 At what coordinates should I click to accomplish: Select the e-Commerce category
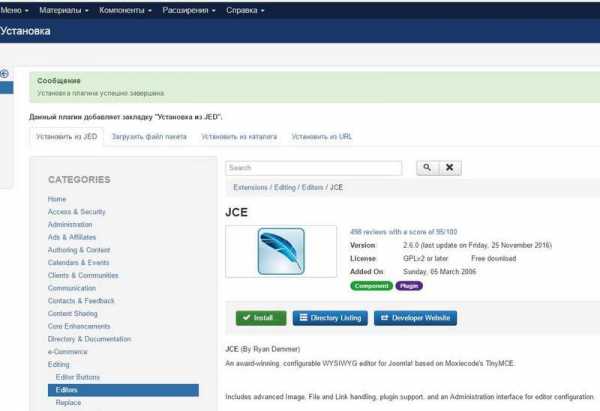[68, 352]
